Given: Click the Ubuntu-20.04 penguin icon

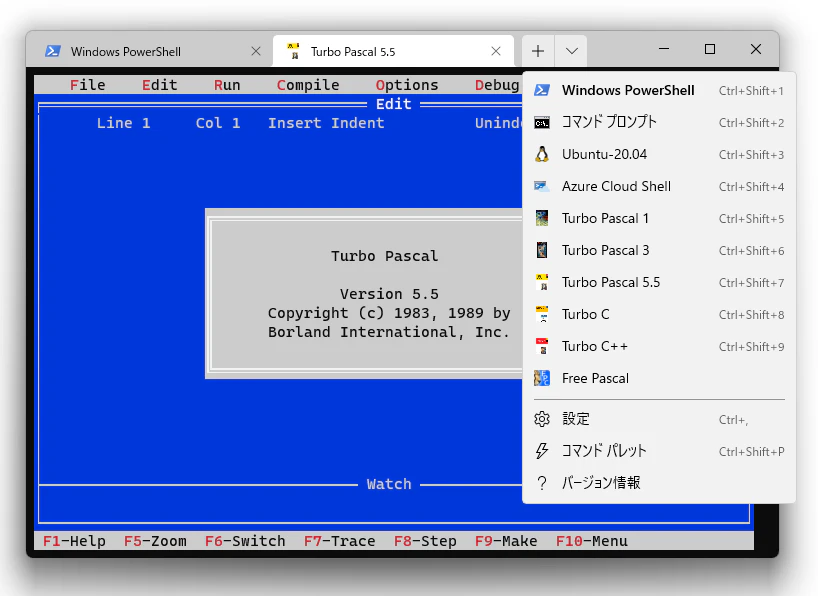Looking at the screenshot, I should [x=542, y=154].
